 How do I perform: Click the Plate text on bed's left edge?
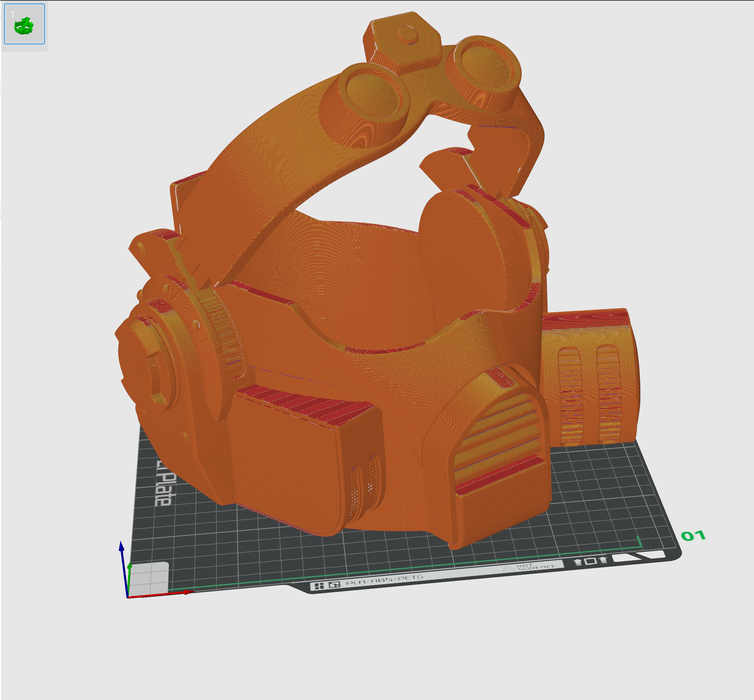click(x=163, y=482)
